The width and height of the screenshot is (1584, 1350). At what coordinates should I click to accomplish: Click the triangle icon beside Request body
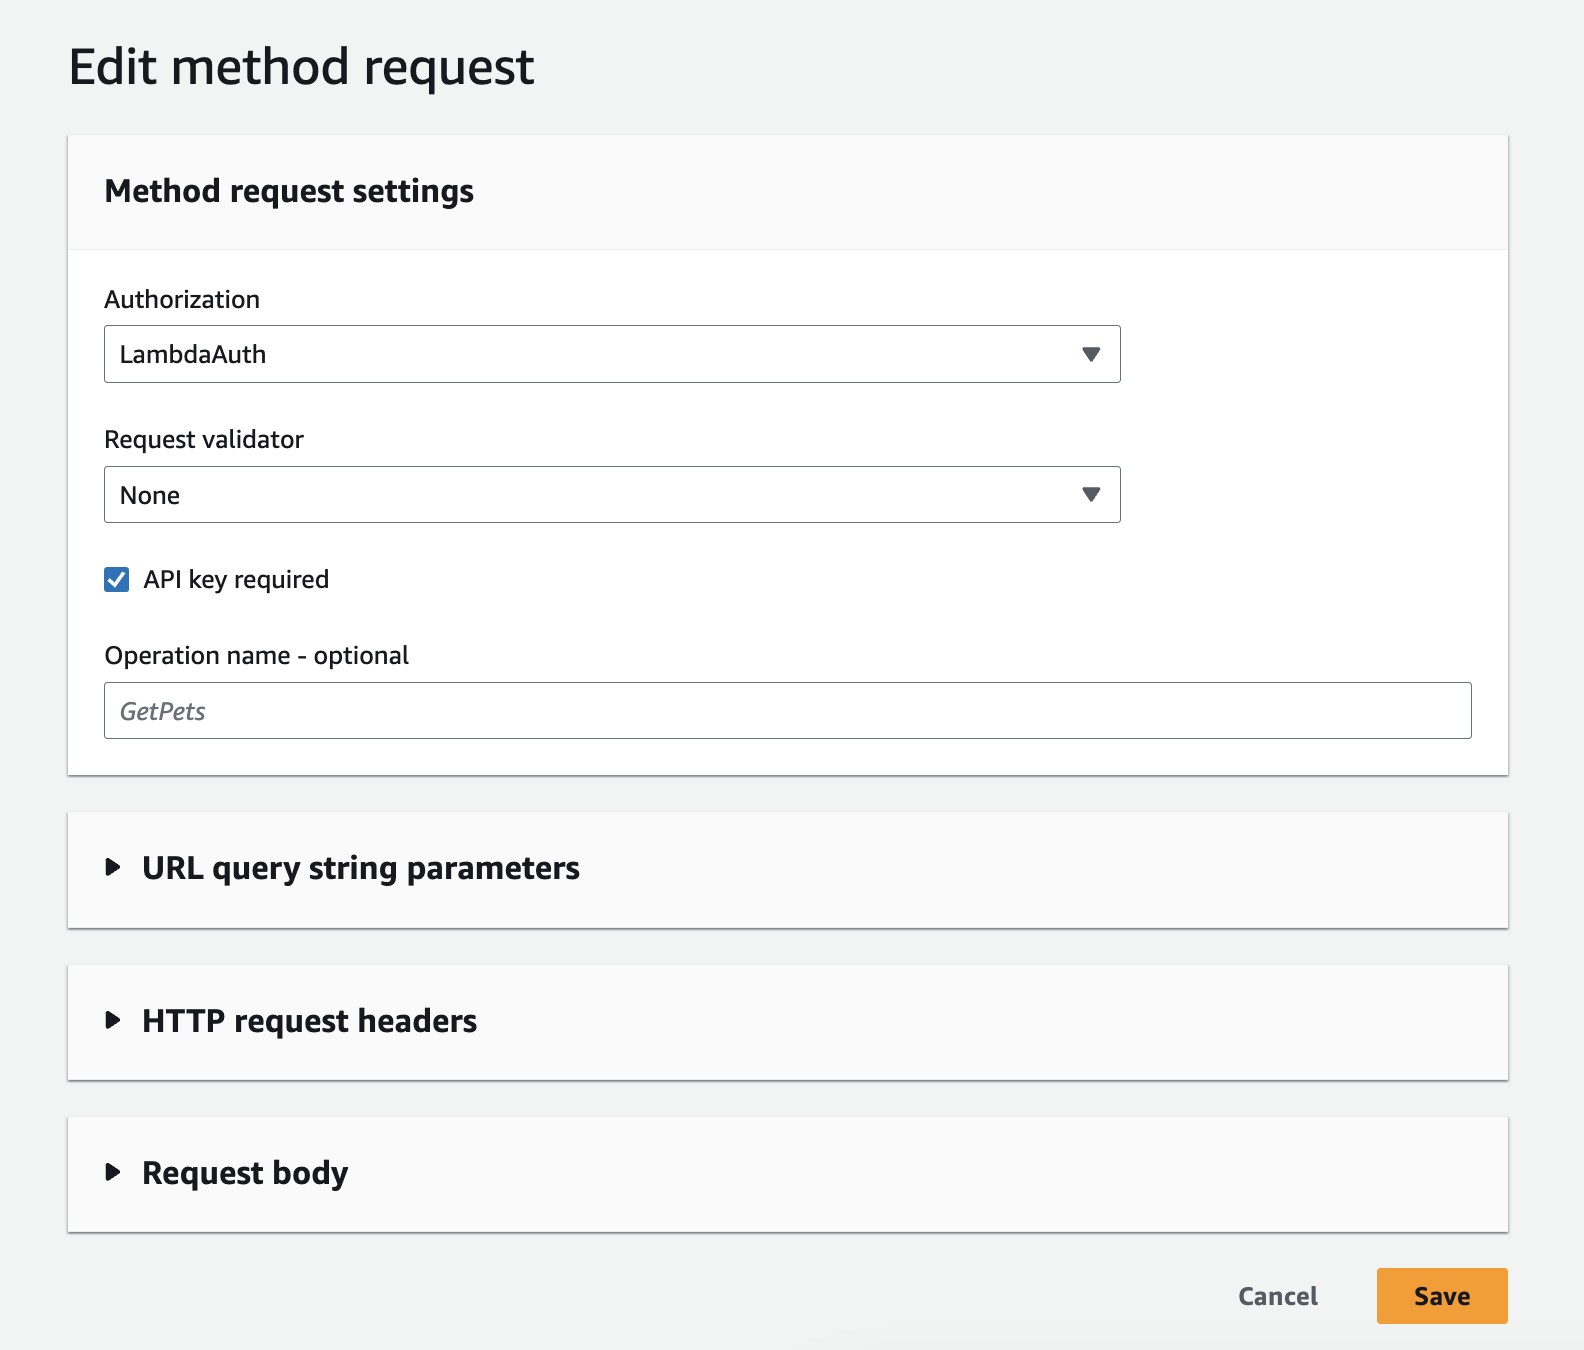[x=113, y=1172]
